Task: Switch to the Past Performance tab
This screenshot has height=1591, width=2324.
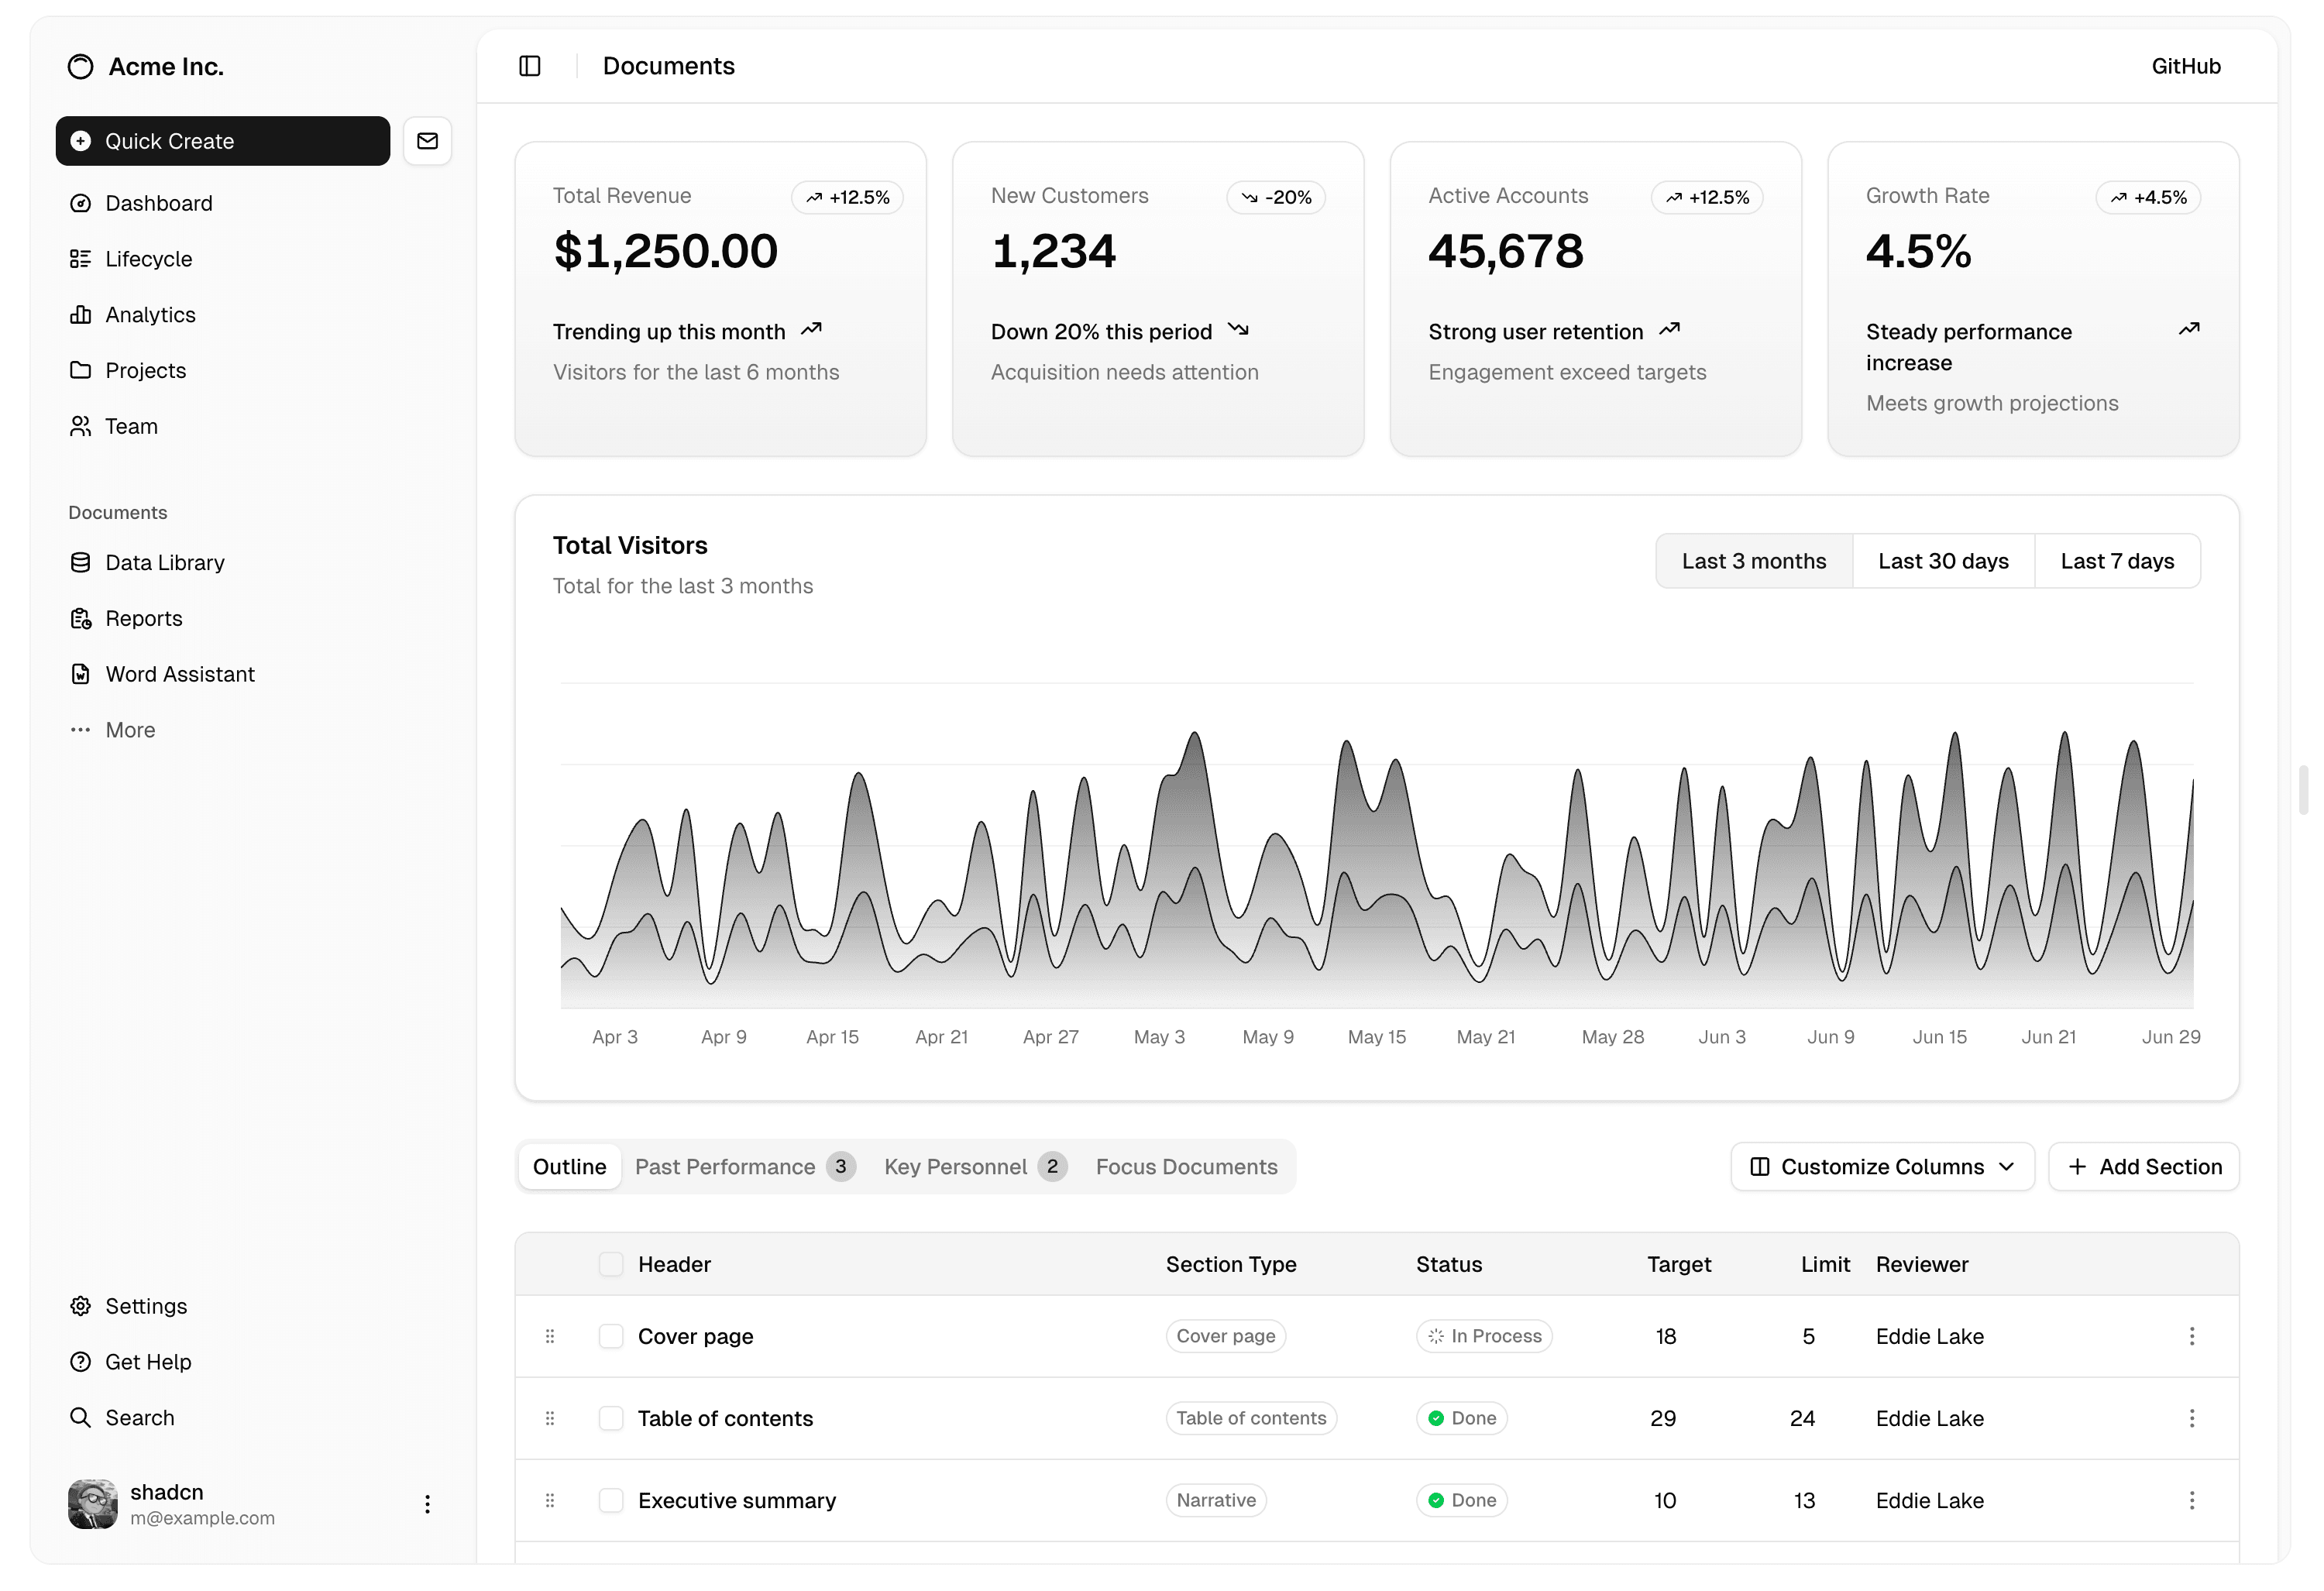Action: click(745, 1167)
